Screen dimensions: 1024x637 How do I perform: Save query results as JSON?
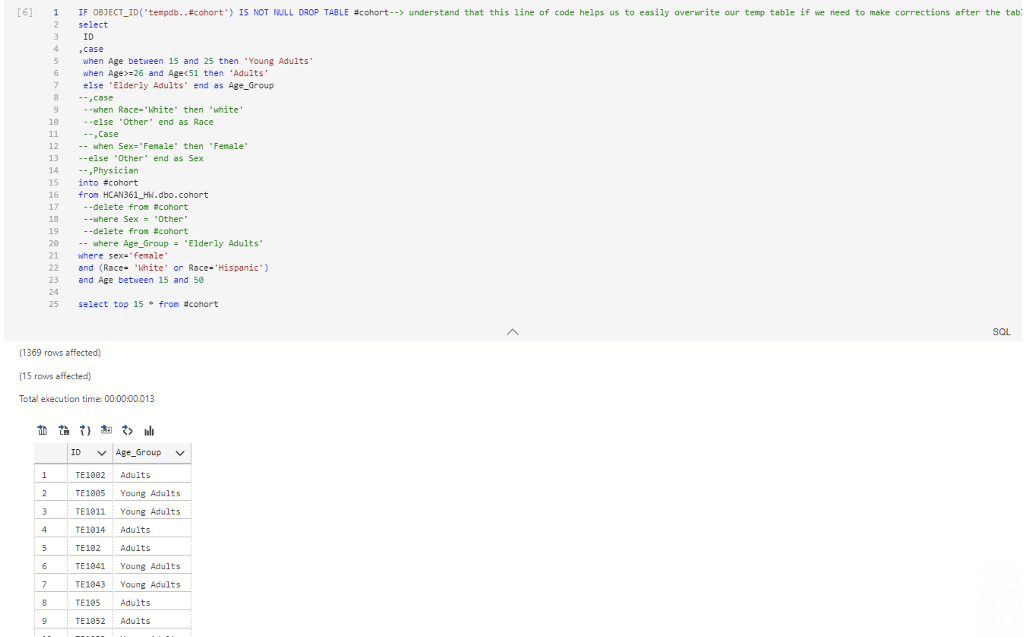coord(85,430)
